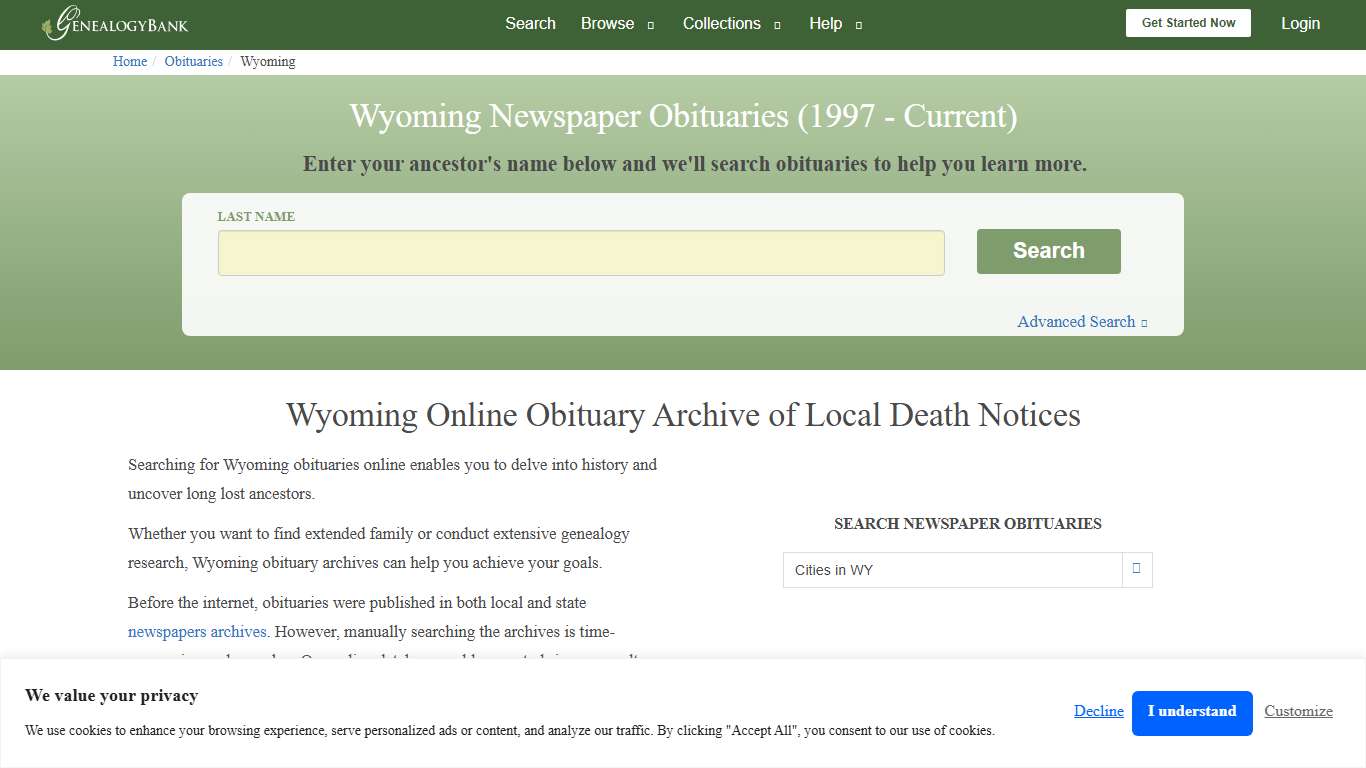Click the Get Started Now button

click(1188, 22)
